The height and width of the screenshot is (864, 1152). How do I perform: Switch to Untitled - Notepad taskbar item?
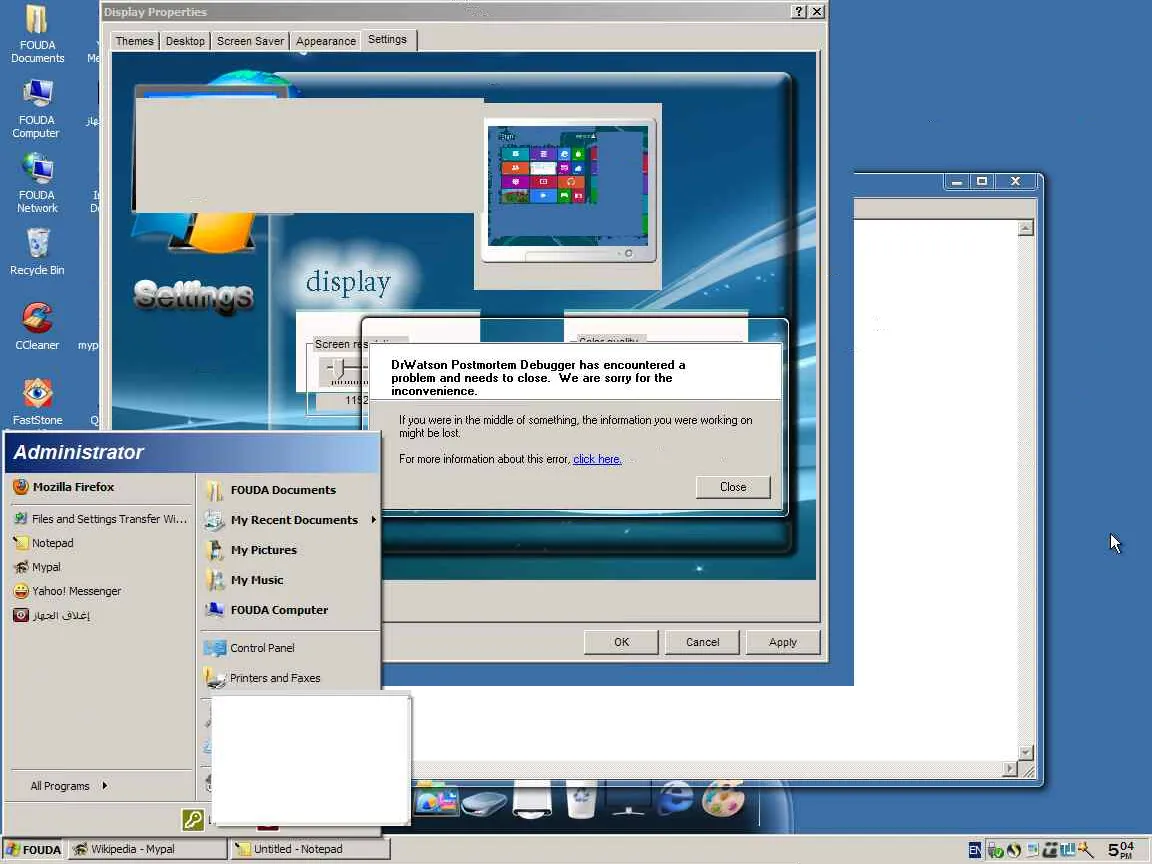[x=310, y=849]
